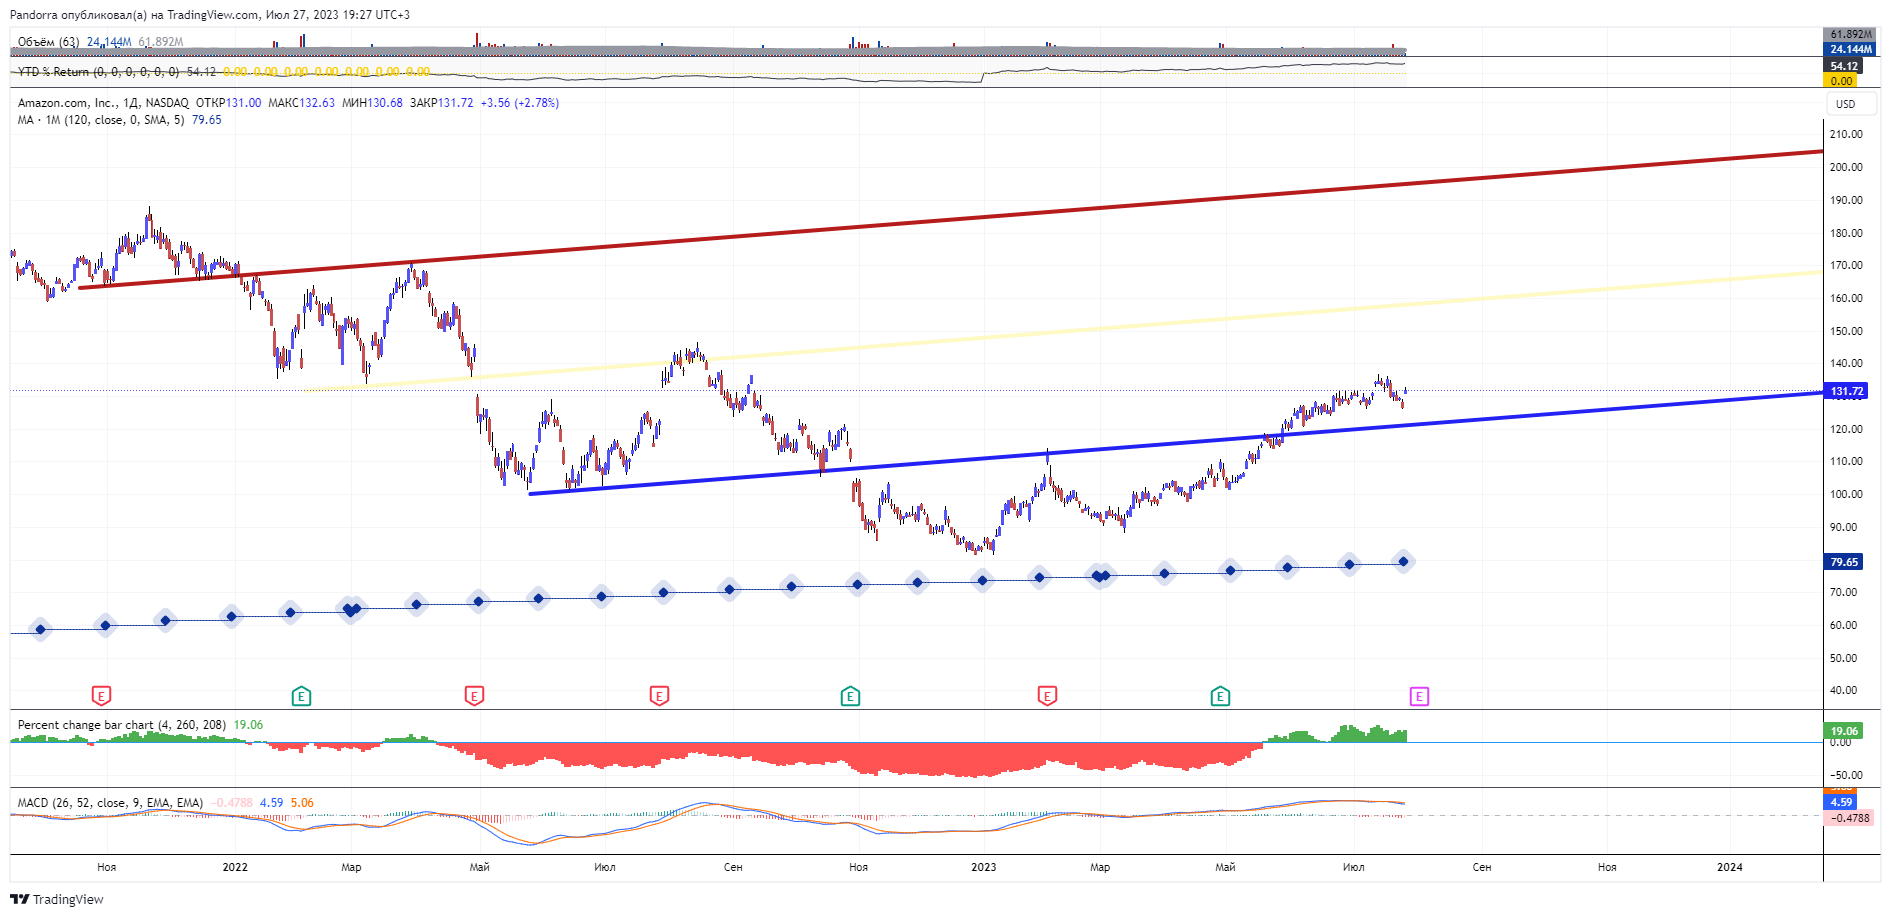Click the blue 24.144M volume axis label
The height and width of the screenshot is (917, 1891).
1851,49
